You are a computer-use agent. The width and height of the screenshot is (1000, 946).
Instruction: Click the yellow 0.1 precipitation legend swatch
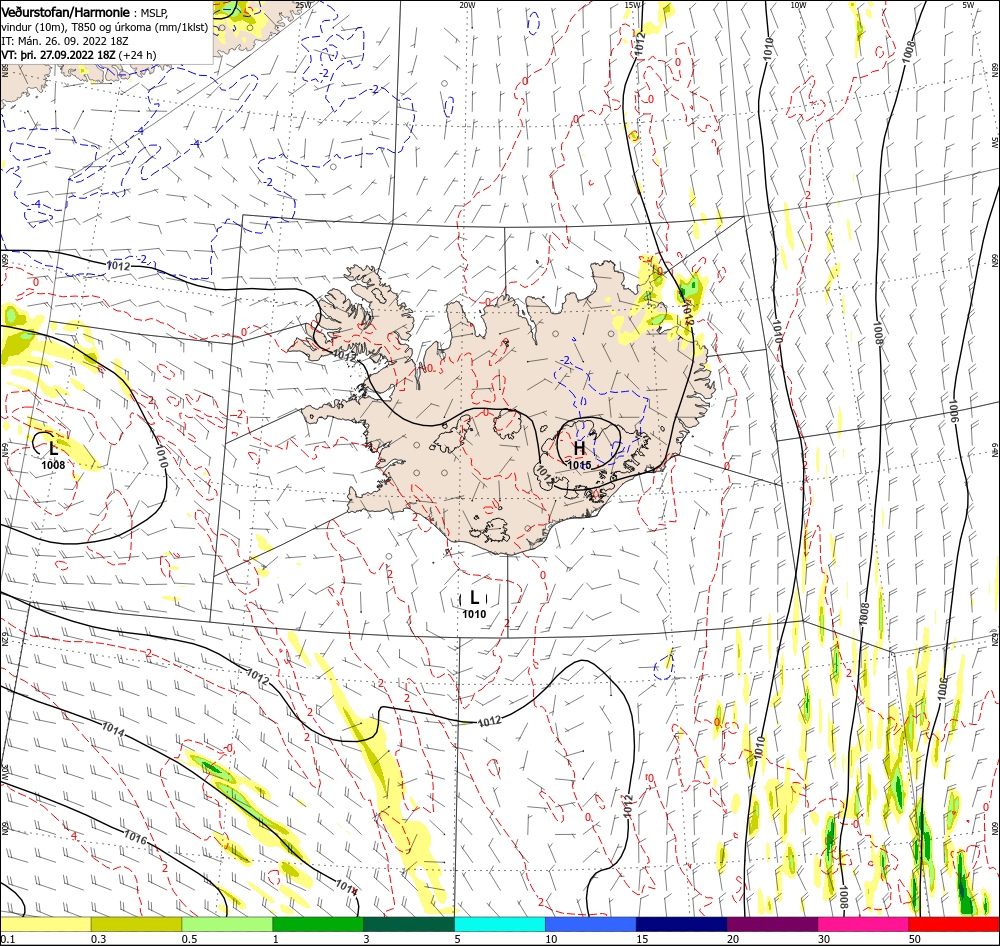(x=45, y=924)
